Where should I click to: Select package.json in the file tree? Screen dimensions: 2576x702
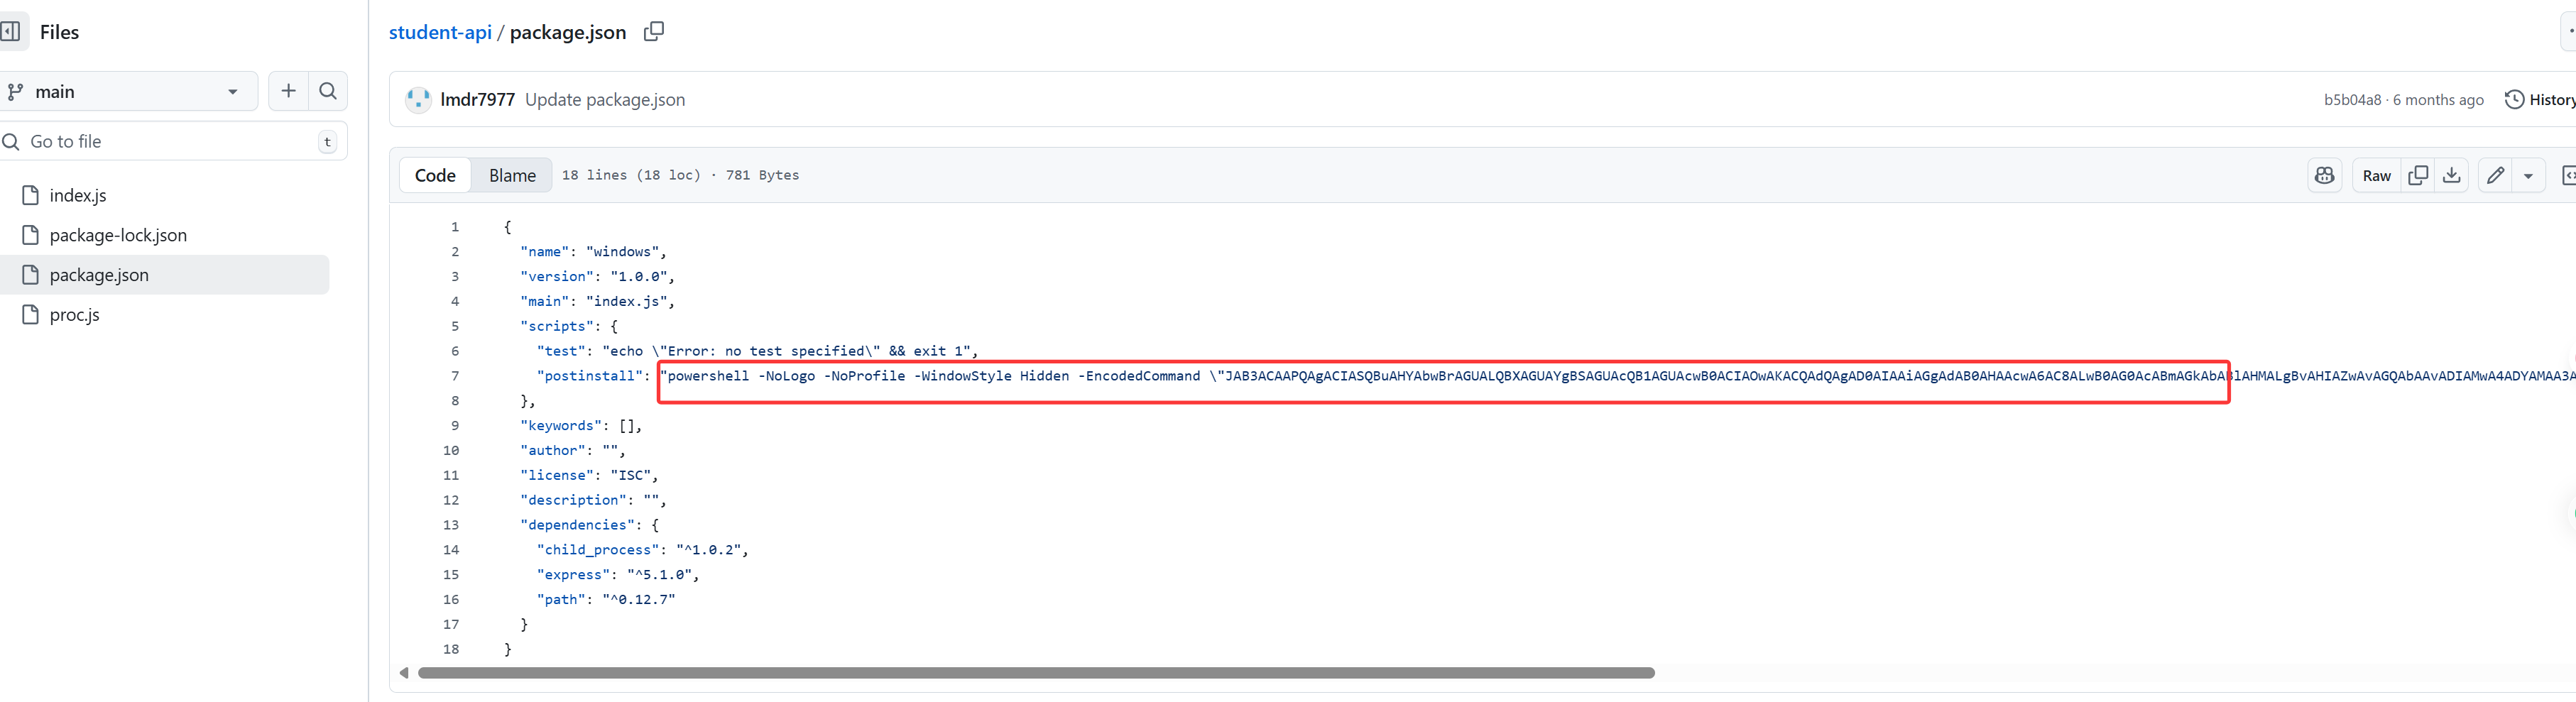click(163, 275)
